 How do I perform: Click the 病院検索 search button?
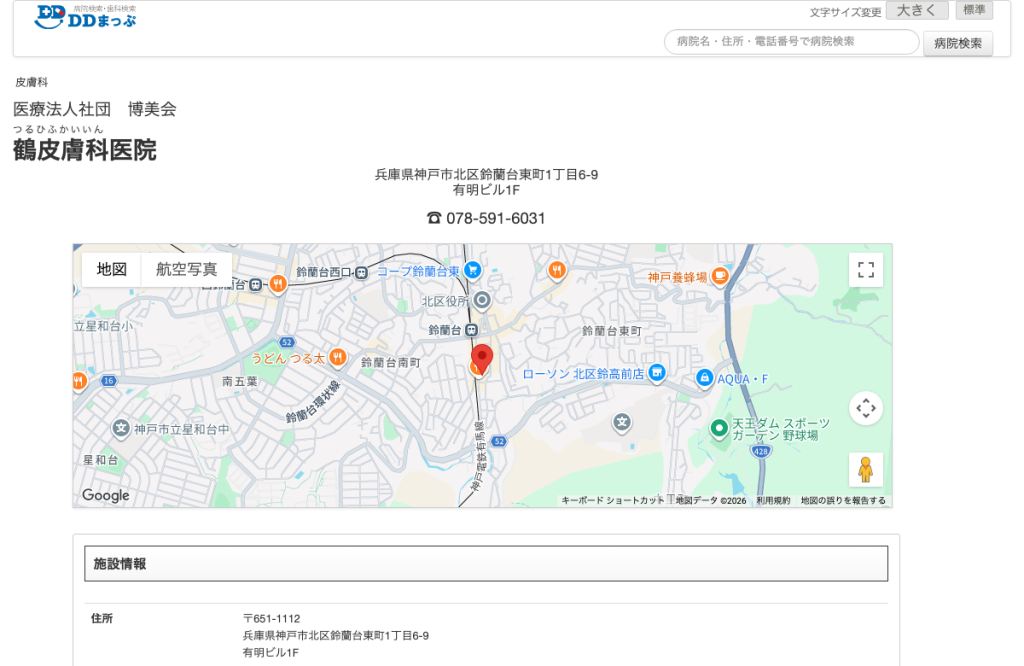[957, 43]
